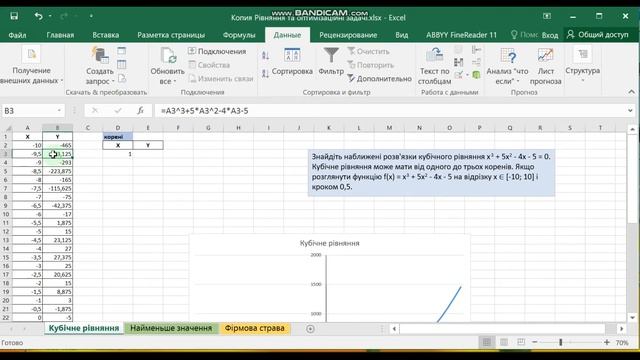
Task: Expand the Структура outline group
Action: (582, 64)
